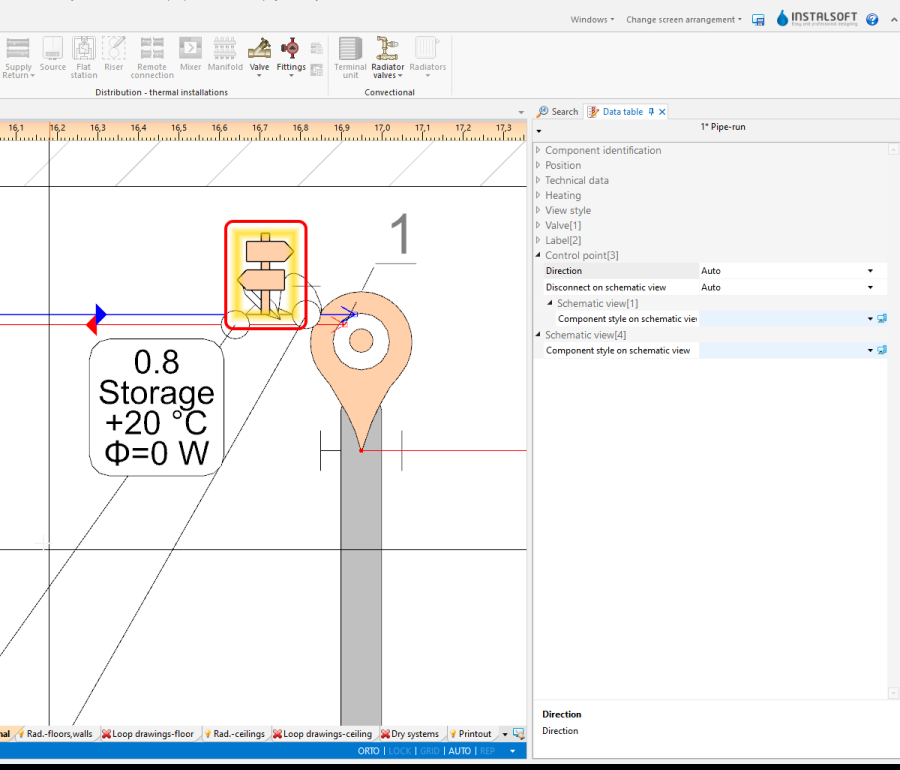Open the Data table header dropdown arrow
This screenshot has height=770, width=900.
coord(538,131)
